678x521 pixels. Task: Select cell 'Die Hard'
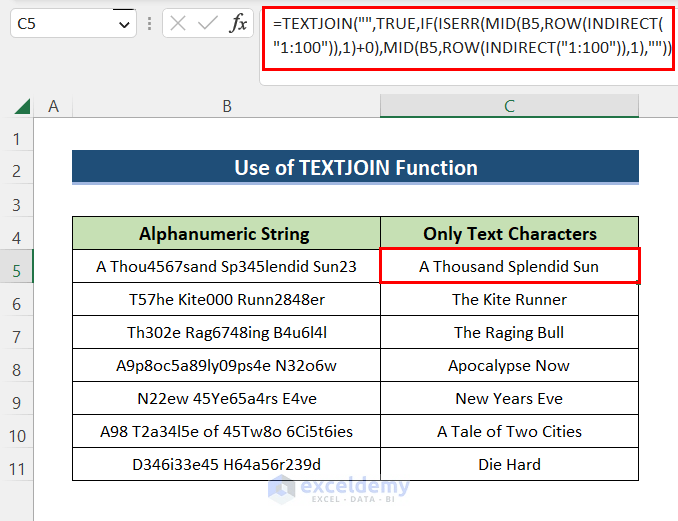tap(509, 464)
